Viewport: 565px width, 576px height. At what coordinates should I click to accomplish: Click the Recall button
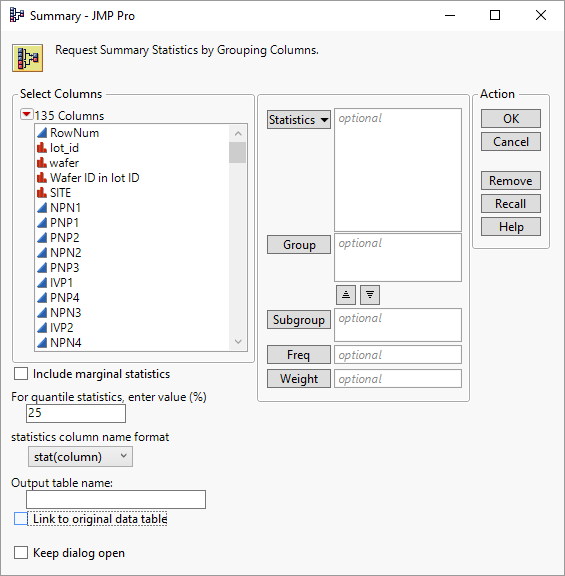pyautogui.click(x=511, y=204)
